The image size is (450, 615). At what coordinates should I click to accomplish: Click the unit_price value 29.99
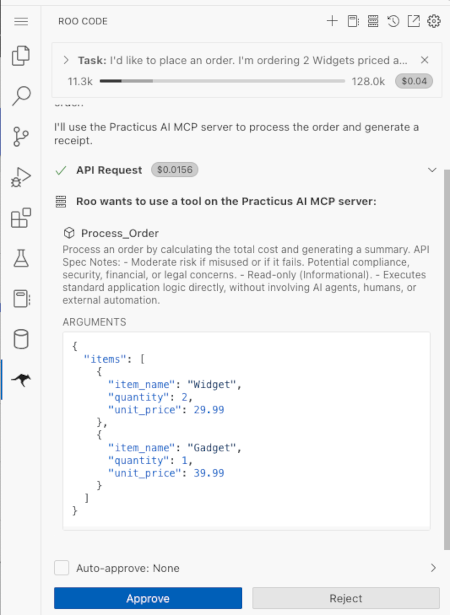(209, 410)
